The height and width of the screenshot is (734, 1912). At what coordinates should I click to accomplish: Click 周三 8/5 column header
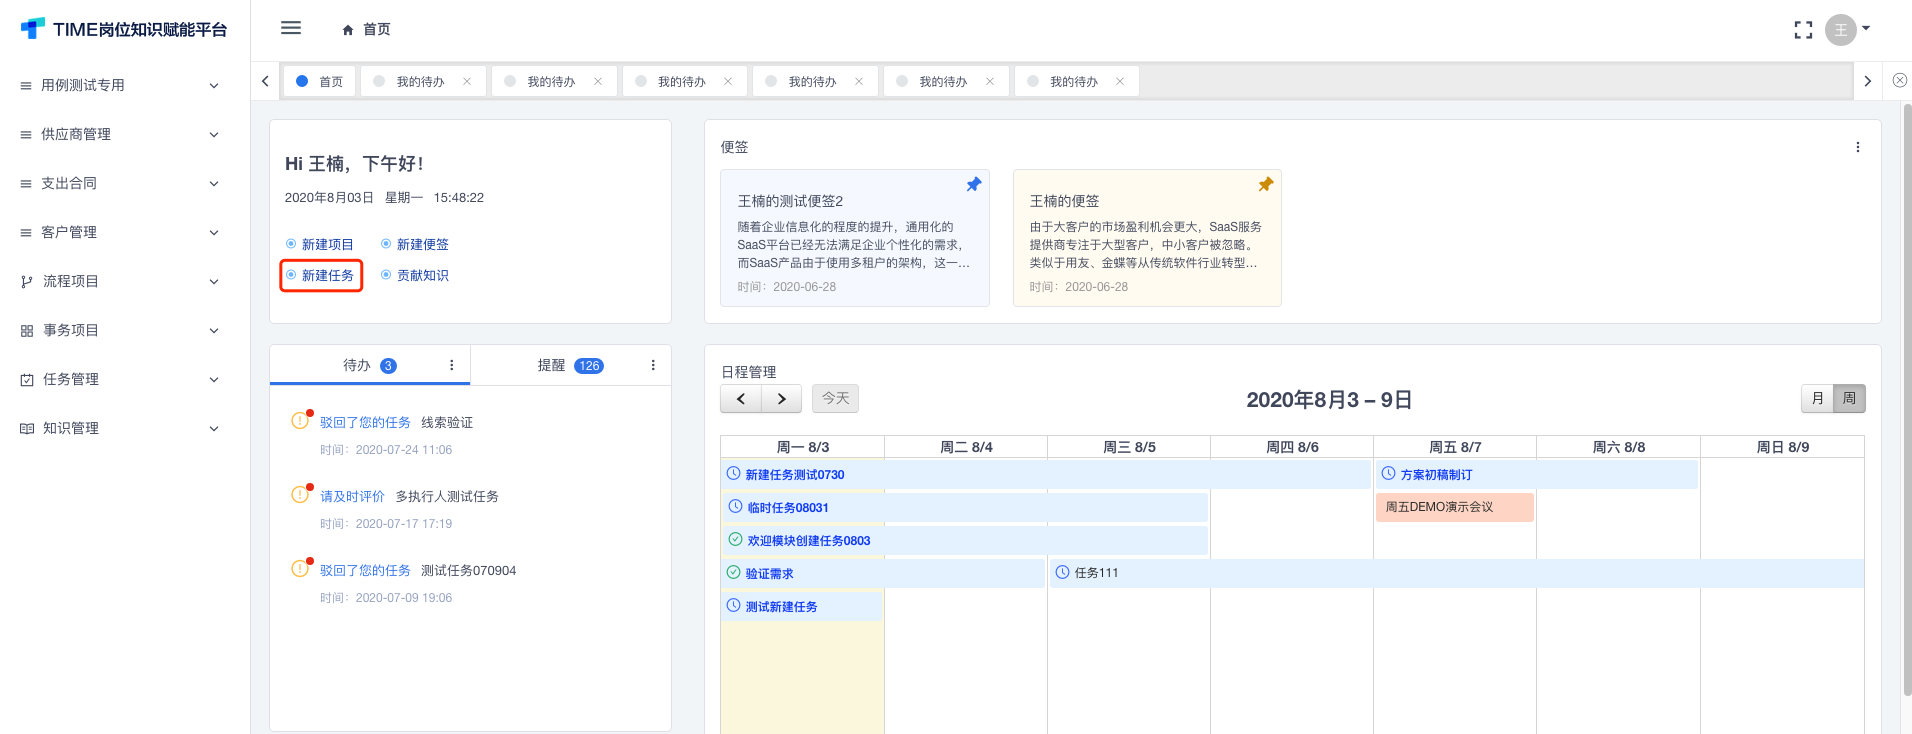tap(1129, 447)
